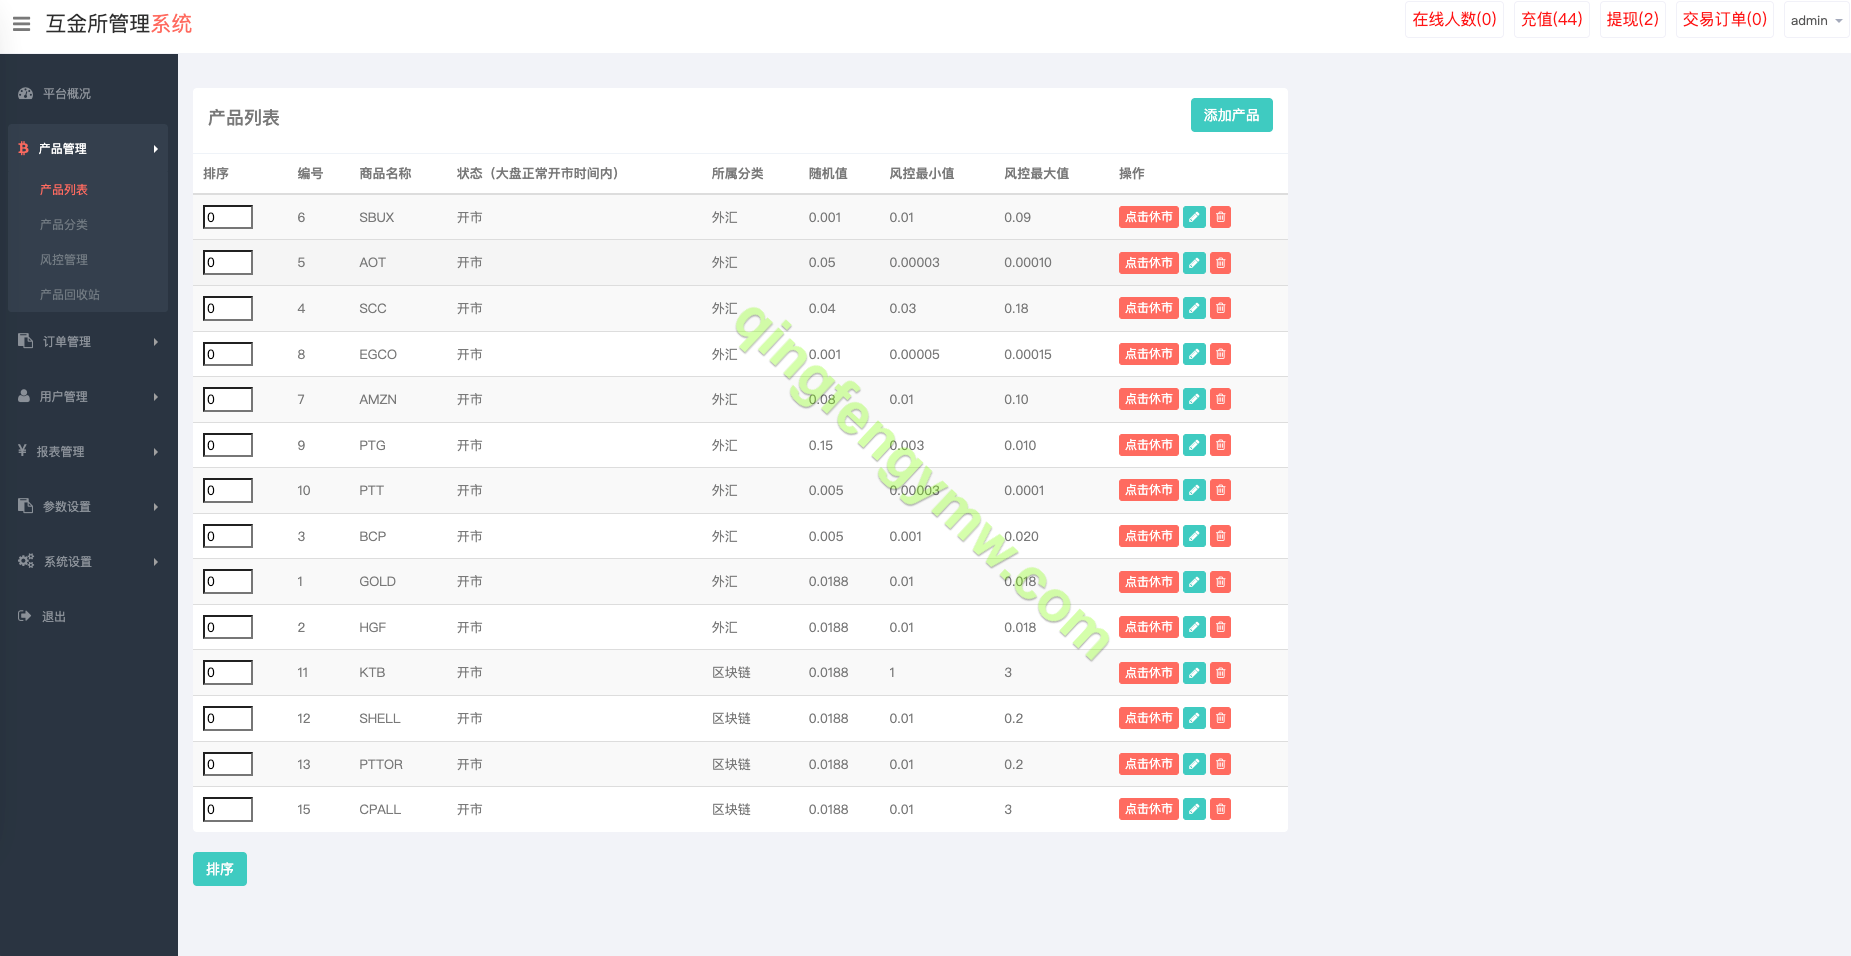Click the 互金所管理系统 title
The height and width of the screenshot is (956, 1851).
tap(119, 23)
